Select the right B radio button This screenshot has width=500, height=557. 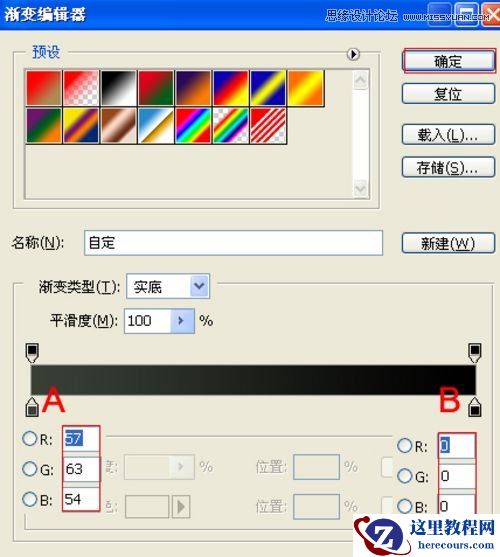coord(404,506)
